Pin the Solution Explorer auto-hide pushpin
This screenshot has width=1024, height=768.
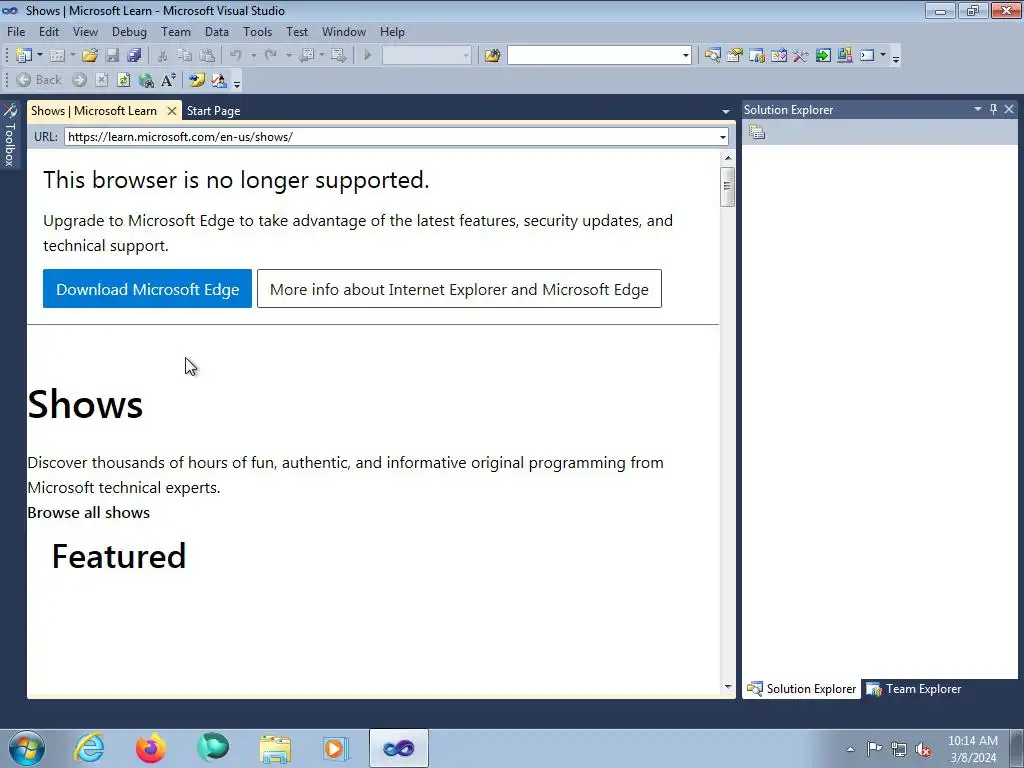(x=993, y=109)
